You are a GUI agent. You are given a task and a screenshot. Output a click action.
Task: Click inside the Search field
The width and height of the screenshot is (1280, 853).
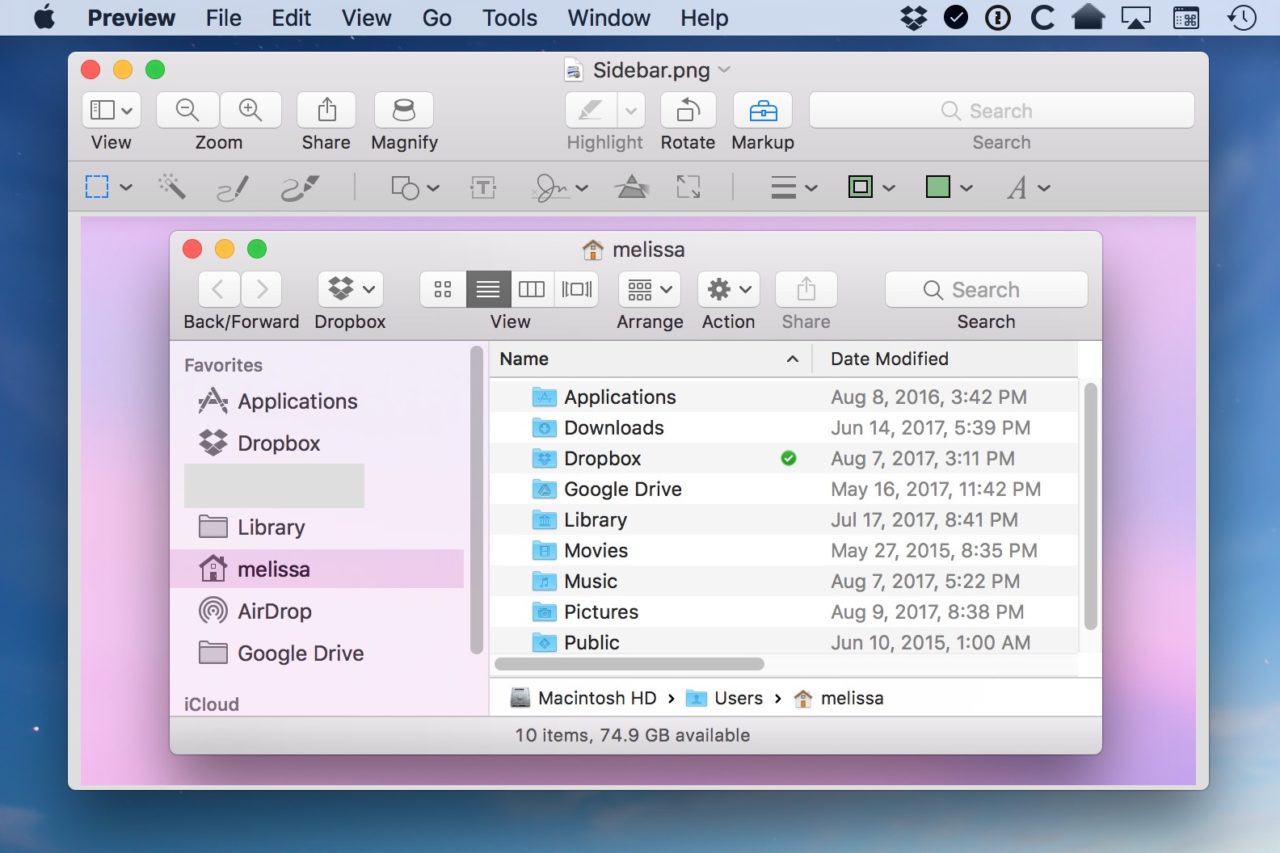[1000, 110]
